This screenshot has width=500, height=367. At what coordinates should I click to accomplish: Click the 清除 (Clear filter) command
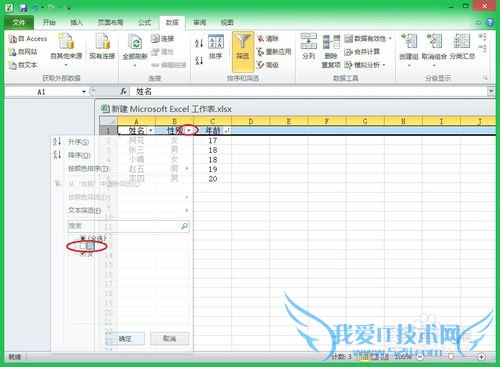pyautogui.click(x=268, y=39)
